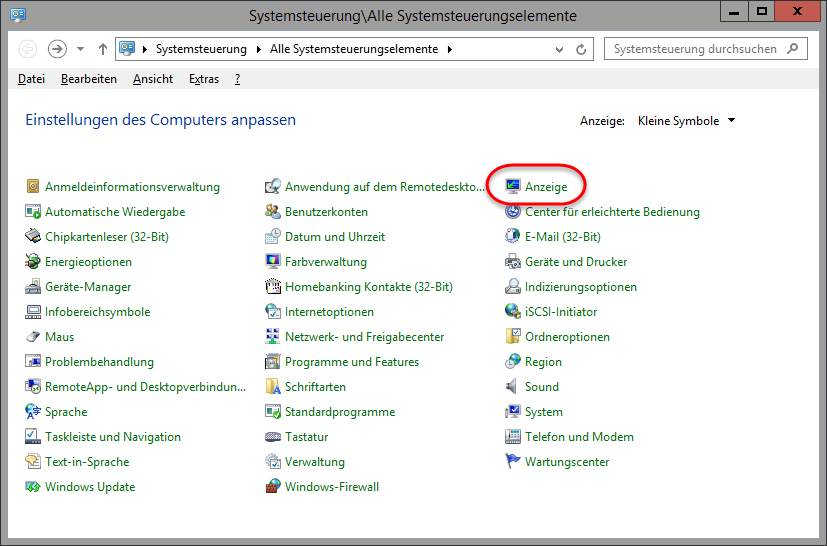Refresh the Control Panel view

pyautogui.click(x=581, y=50)
